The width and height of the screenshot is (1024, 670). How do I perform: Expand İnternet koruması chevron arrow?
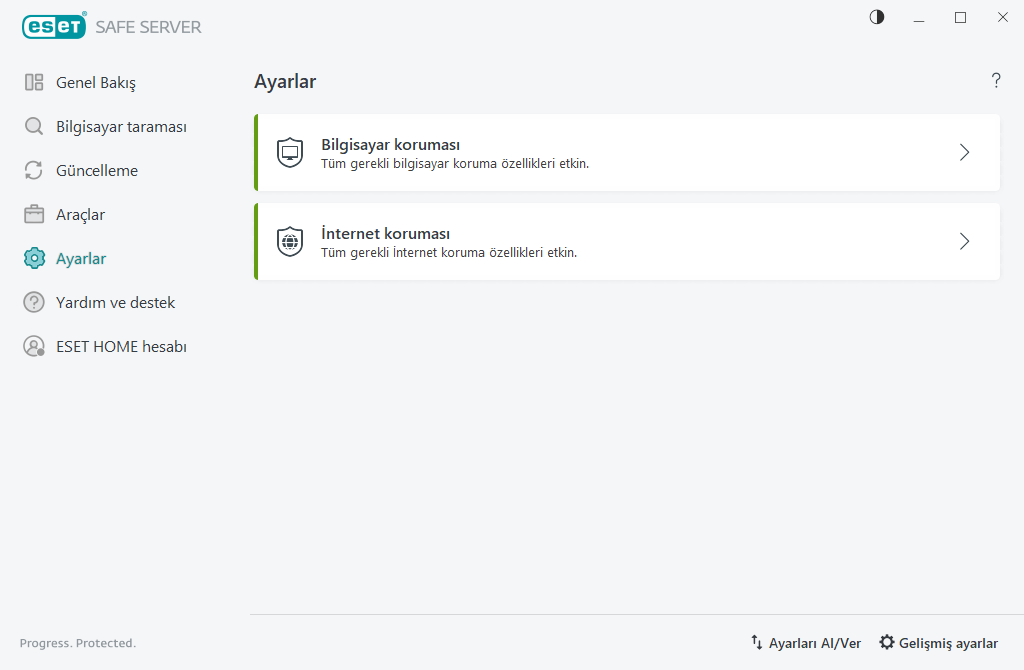point(965,242)
